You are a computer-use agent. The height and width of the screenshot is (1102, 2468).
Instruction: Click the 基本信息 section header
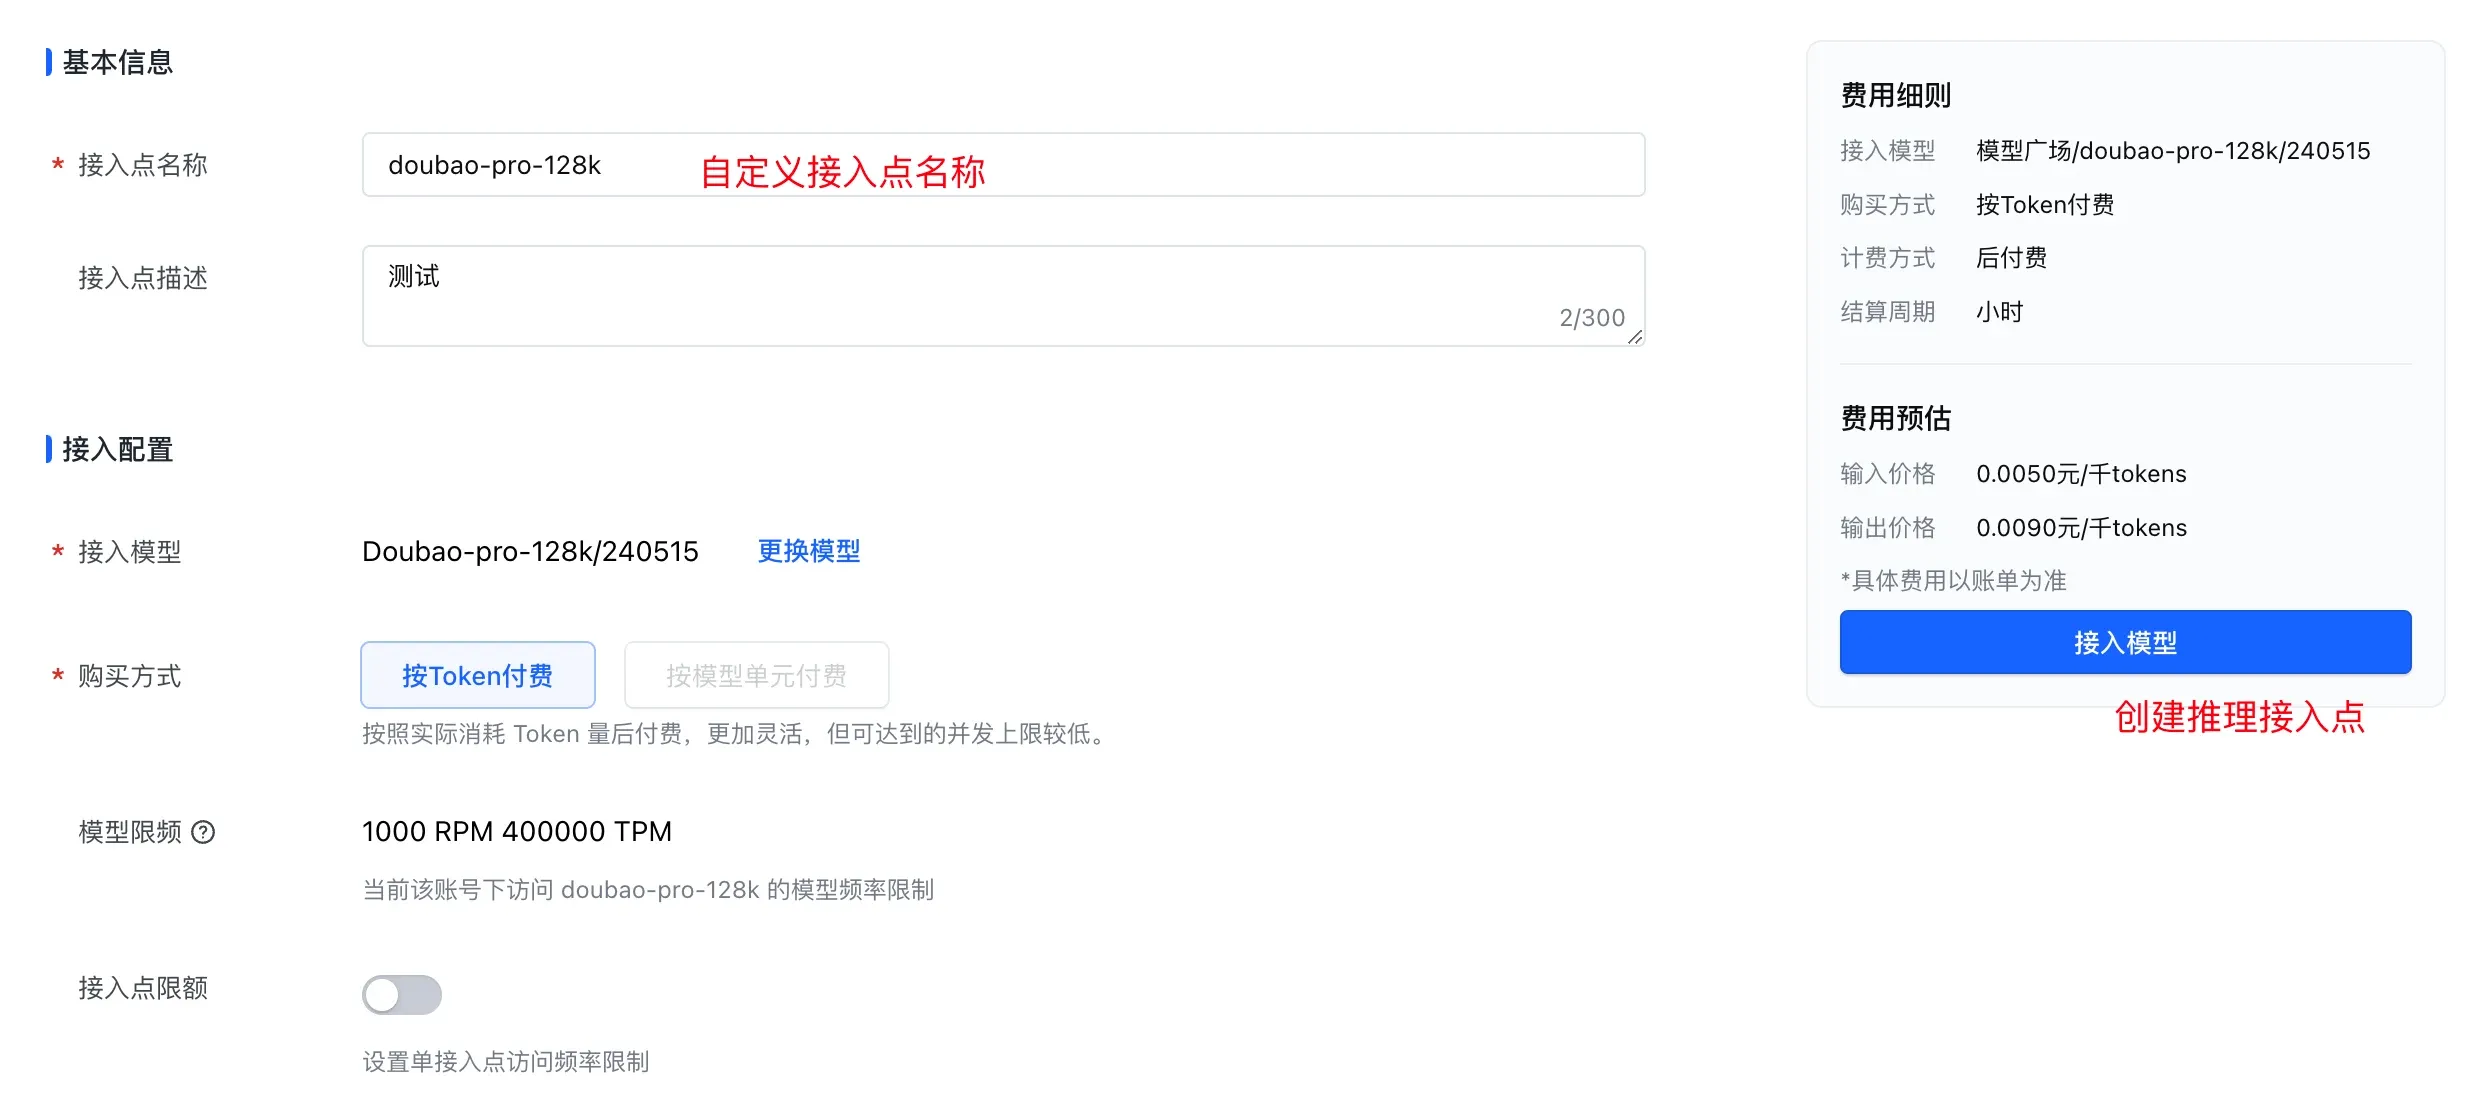[x=117, y=62]
